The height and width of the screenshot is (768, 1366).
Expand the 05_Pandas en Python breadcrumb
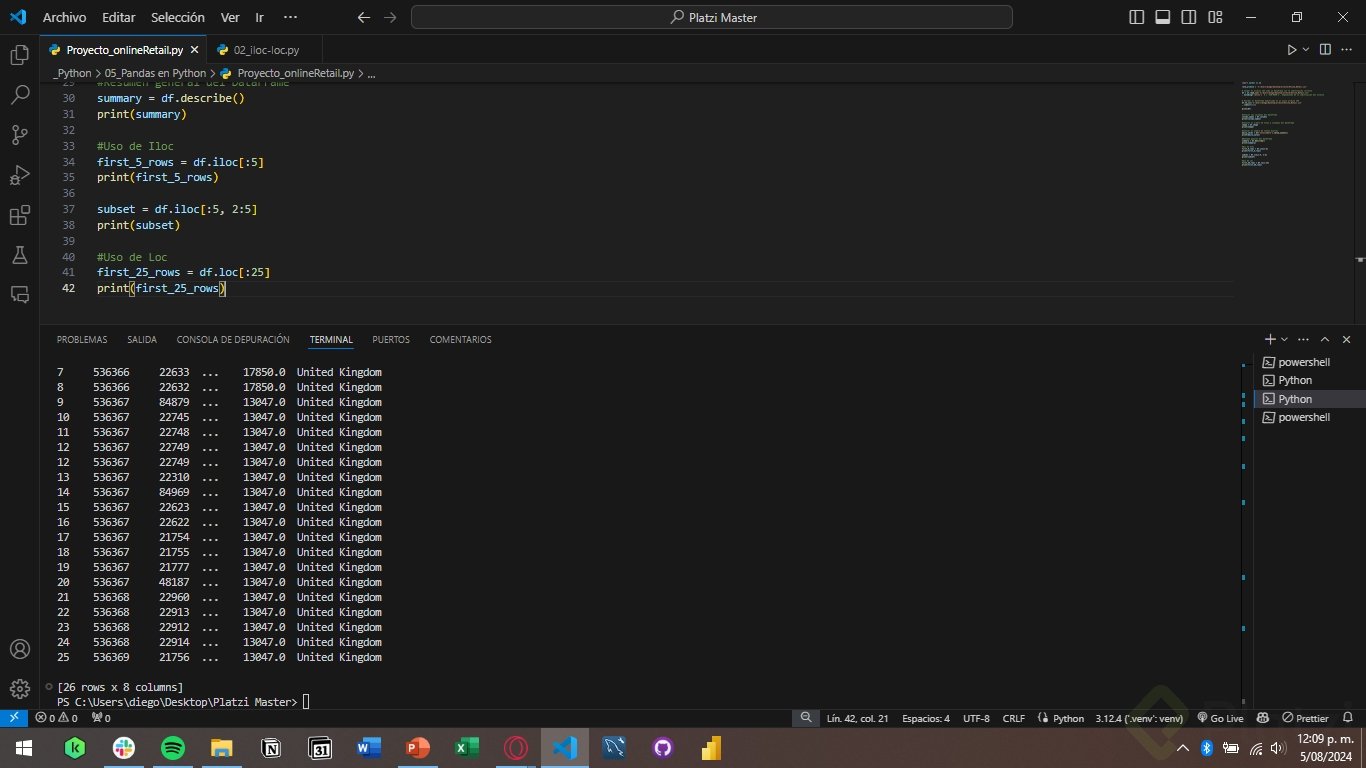point(155,73)
